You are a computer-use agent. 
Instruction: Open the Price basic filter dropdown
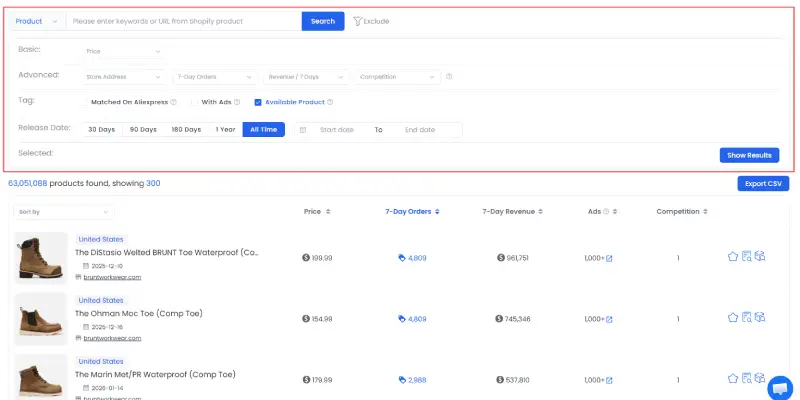[x=123, y=52]
